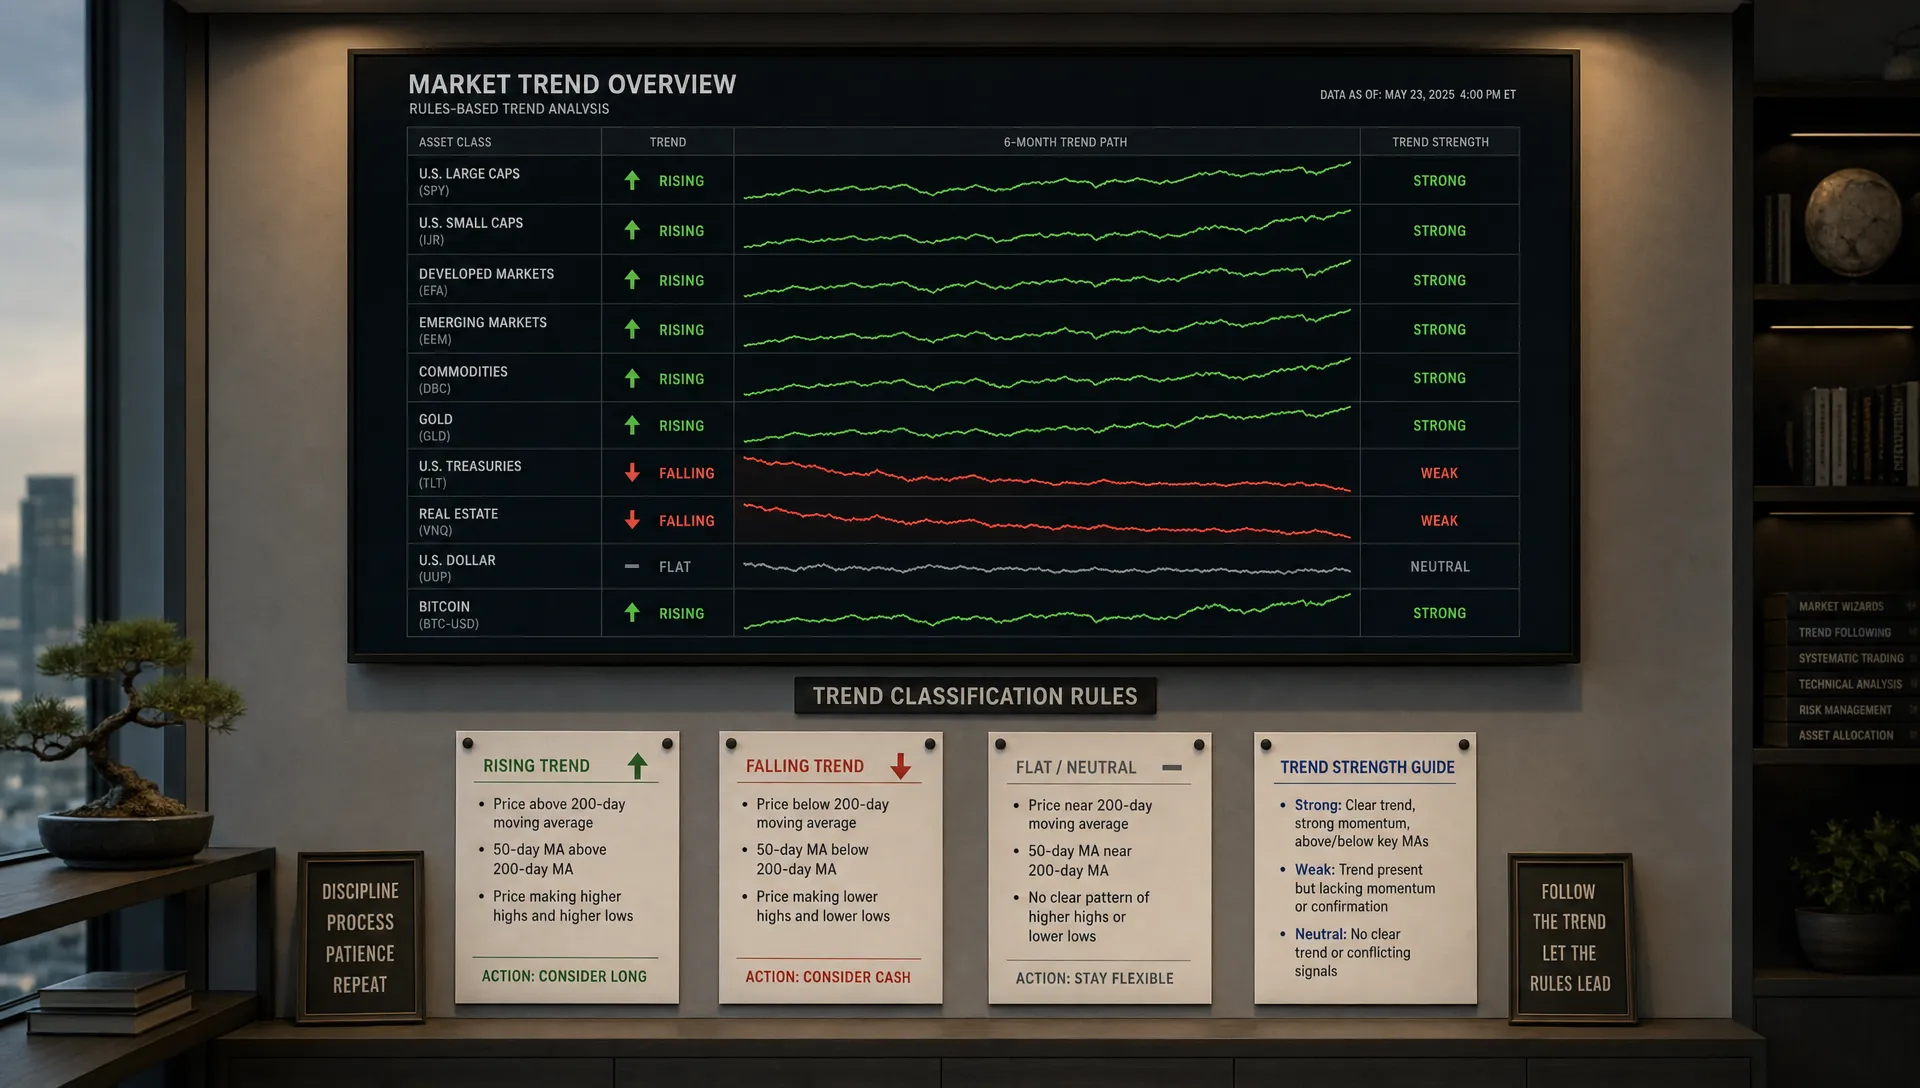
Task: Select the COMMODITIES (DBC) cell
Action: (504, 378)
